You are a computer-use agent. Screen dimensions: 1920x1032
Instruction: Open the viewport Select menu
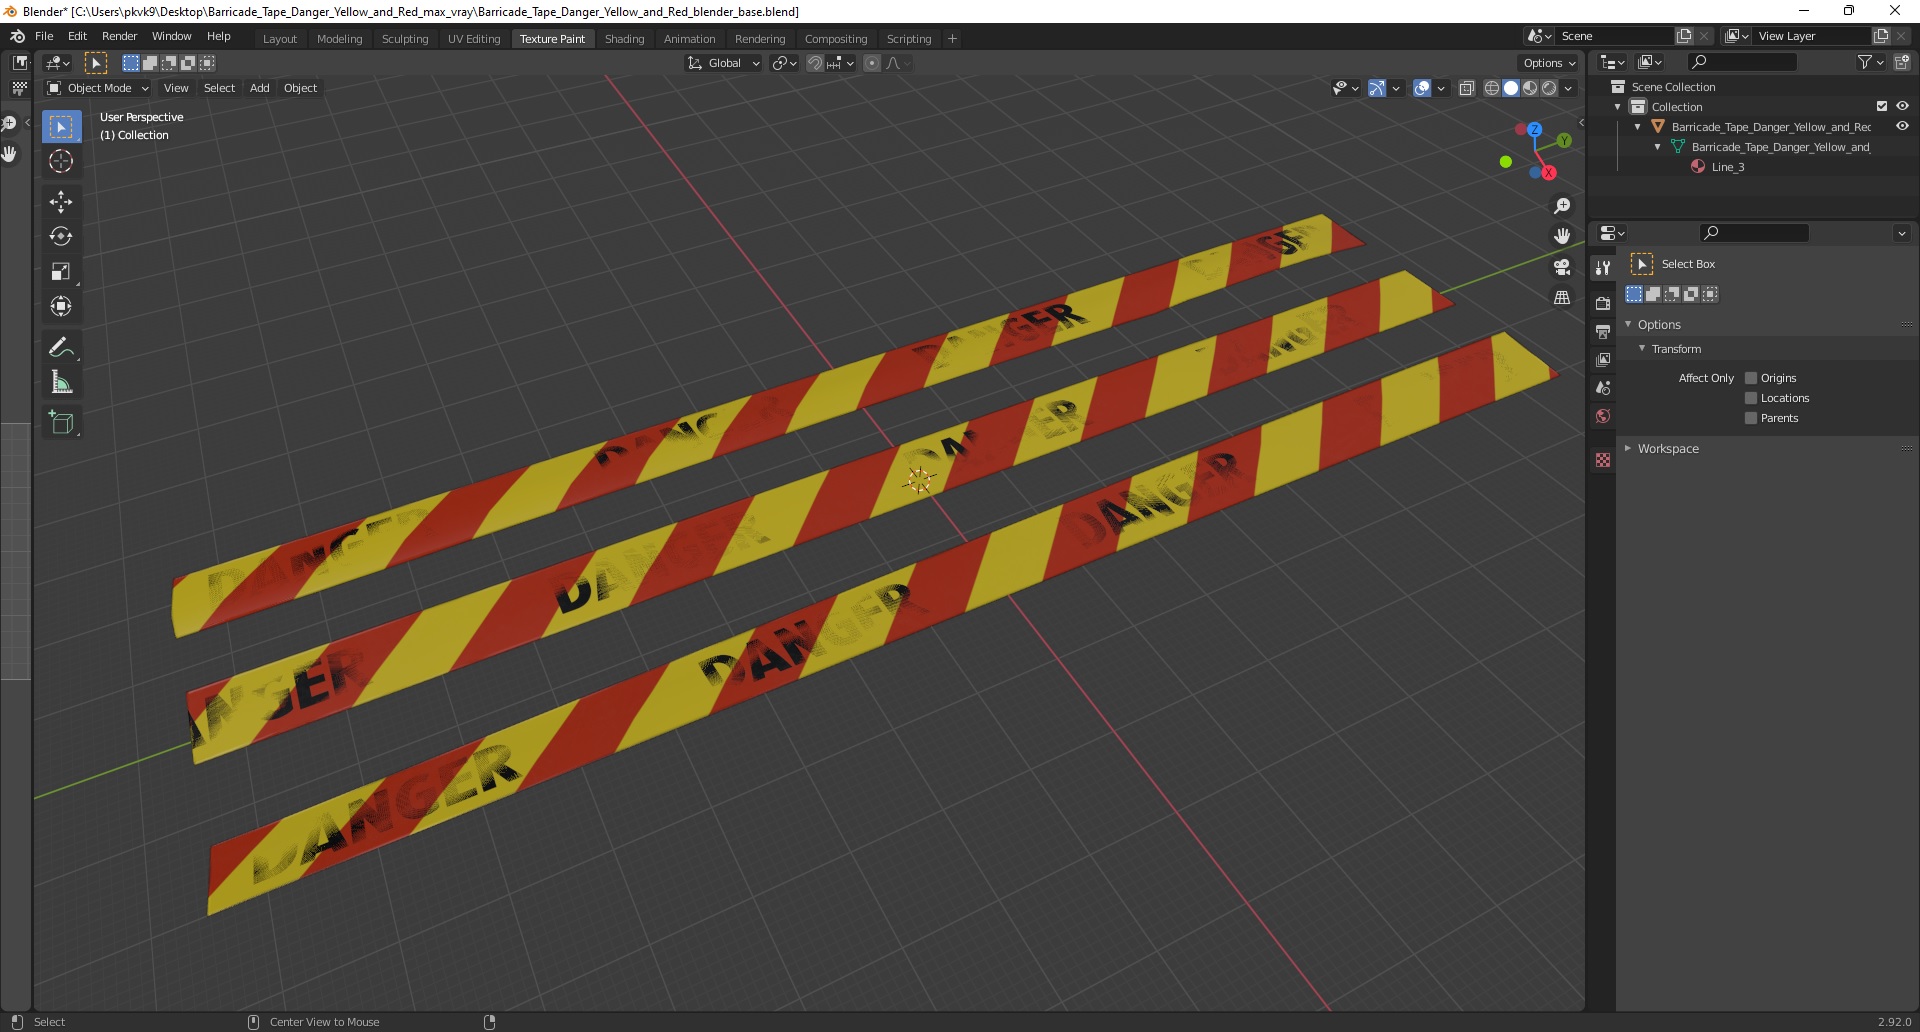click(219, 88)
